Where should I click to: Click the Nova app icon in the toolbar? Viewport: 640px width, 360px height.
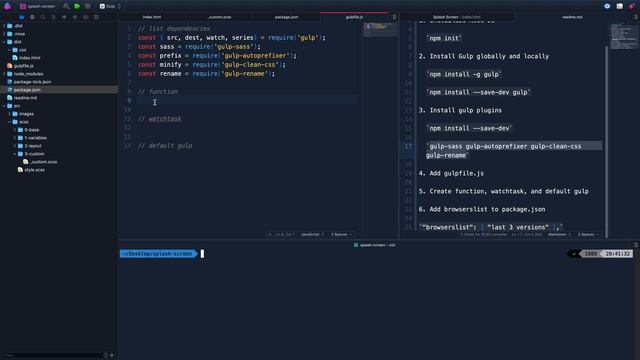(7, 6)
